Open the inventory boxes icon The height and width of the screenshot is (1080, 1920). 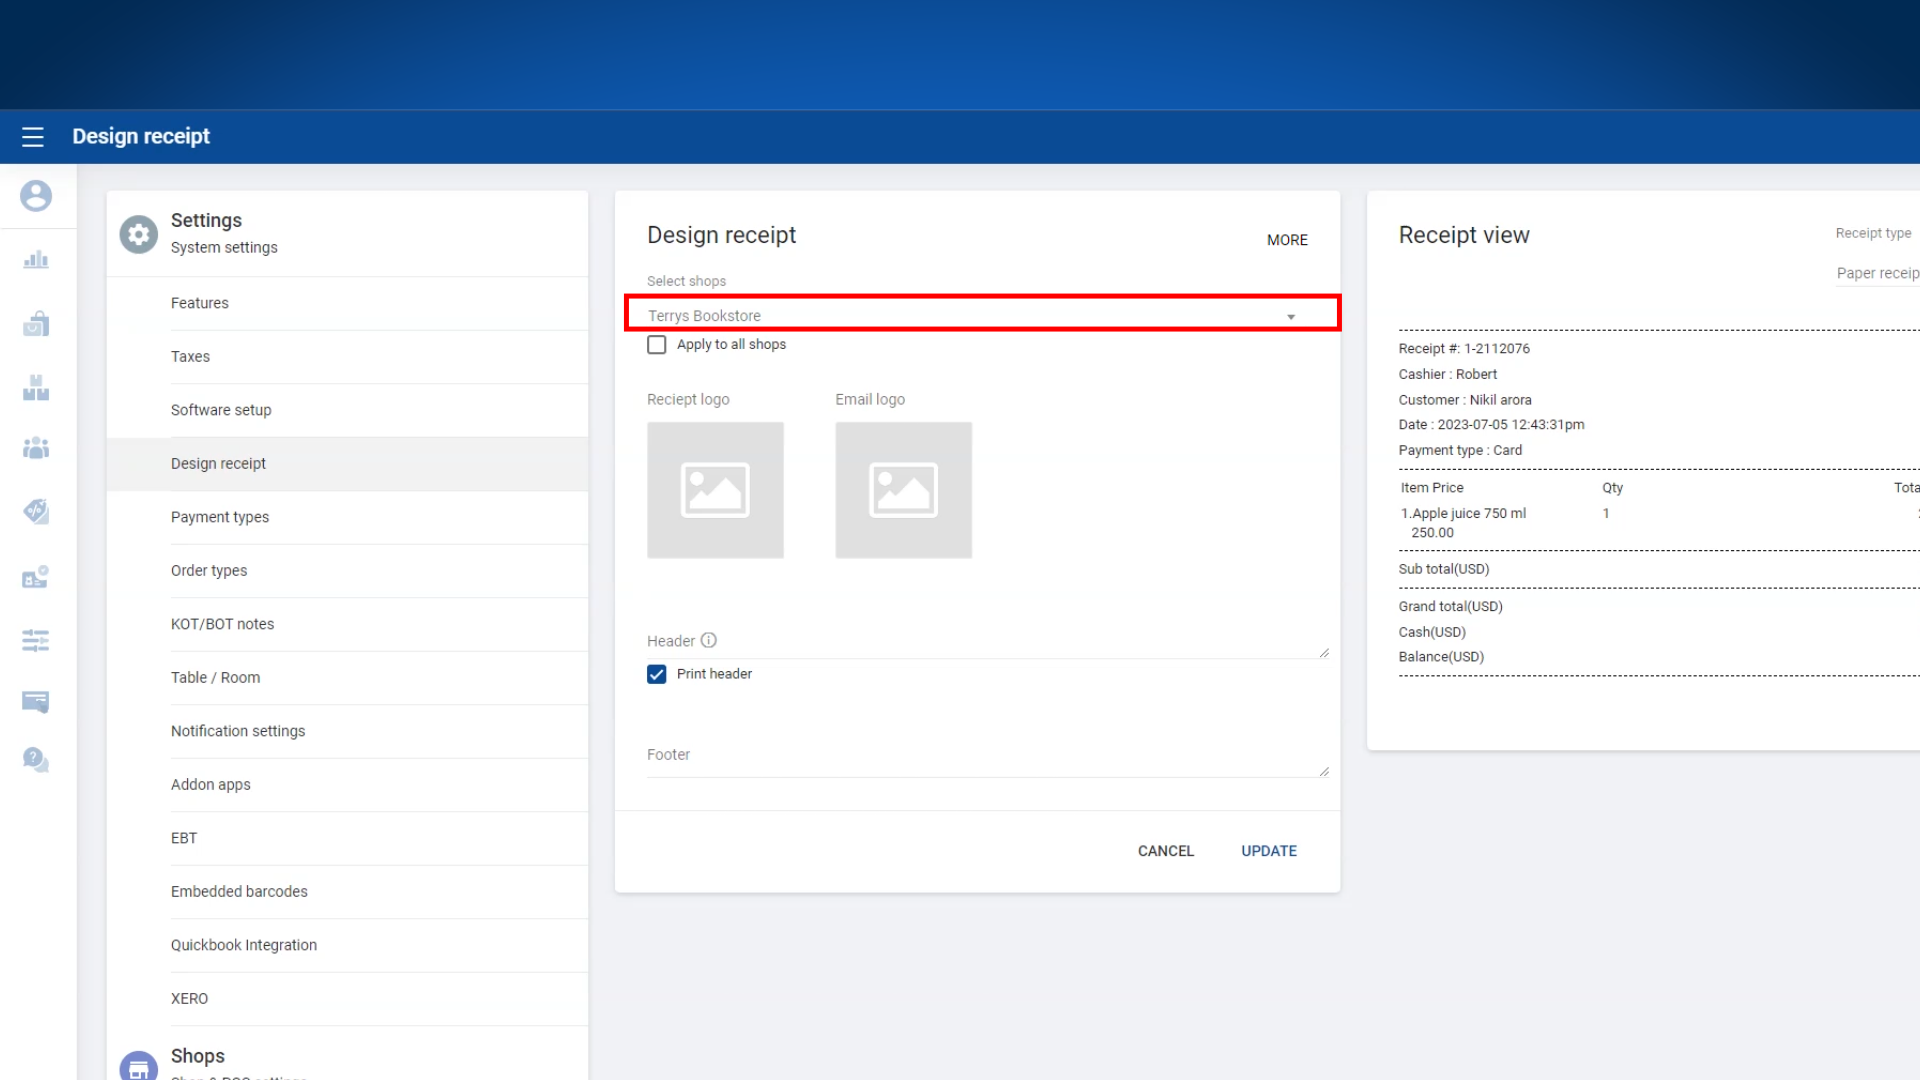pyautogui.click(x=36, y=388)
